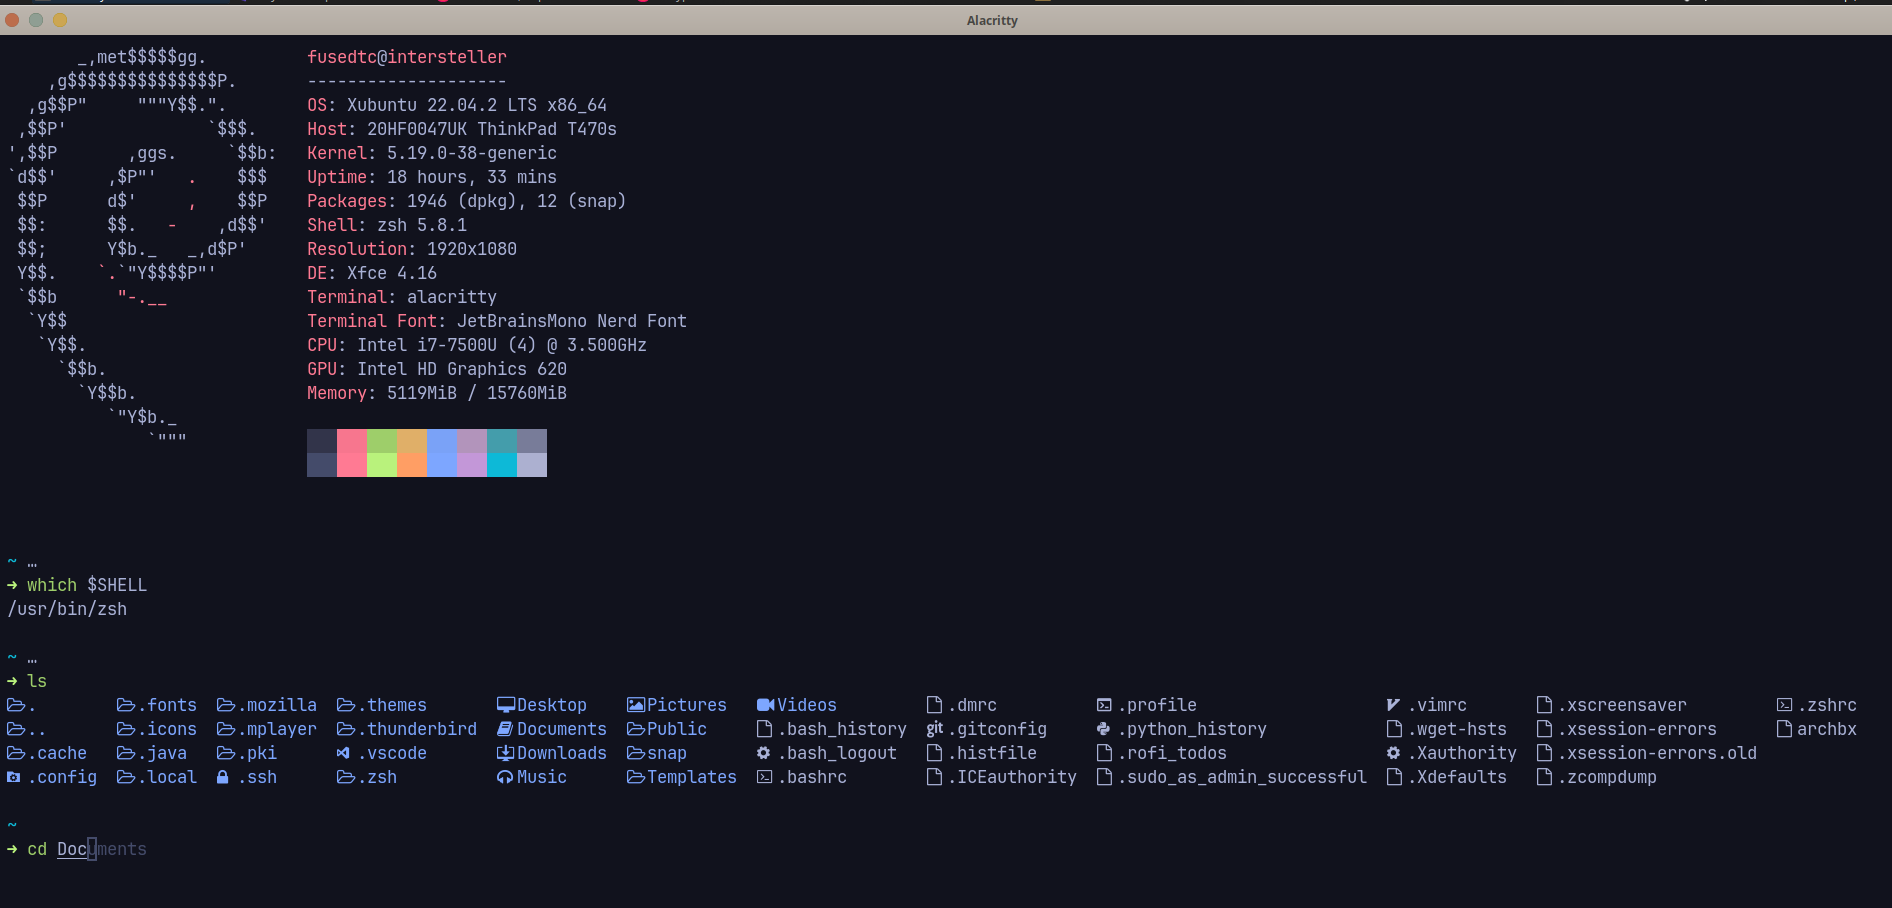Click the .zsh directory name
Screen dimensions: 1892x908
point(377,777)
